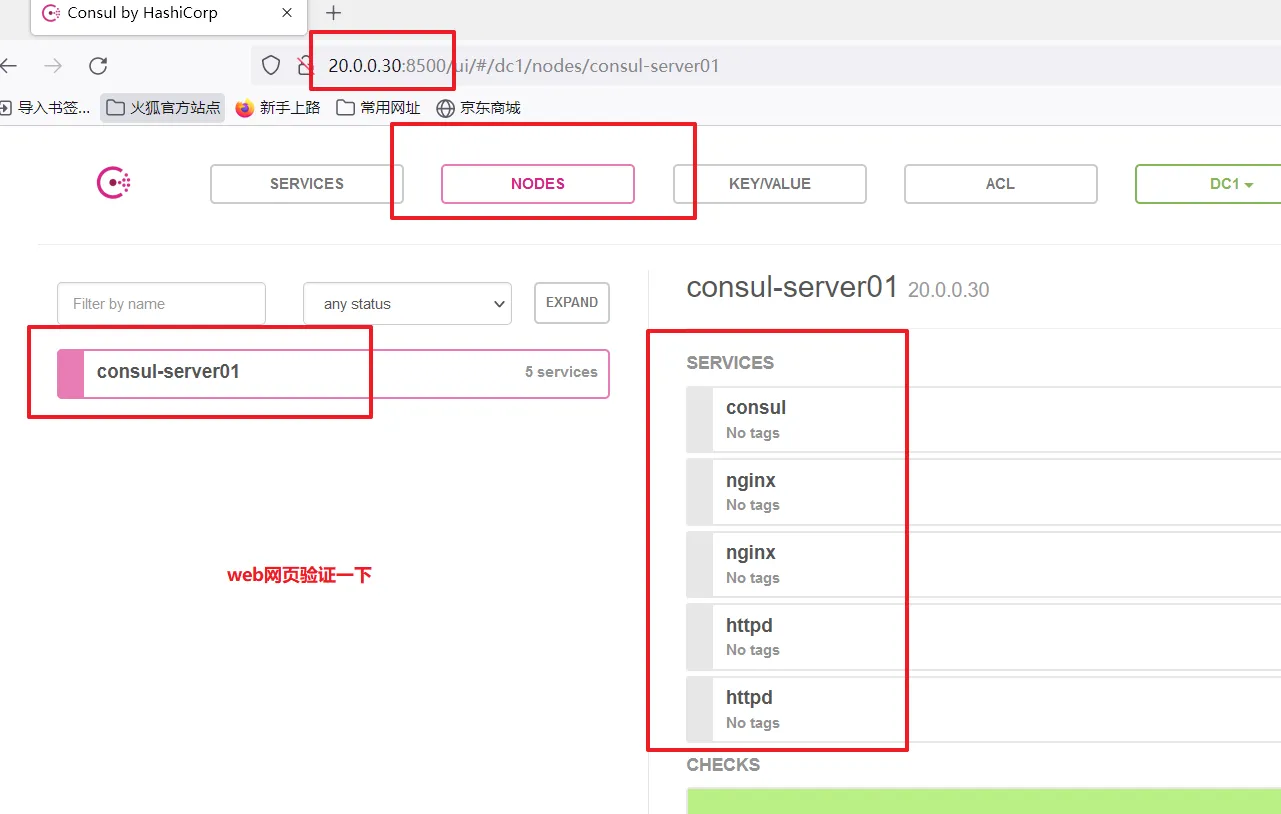Open the DC1 datacenter dropdown
The width and height of the screenshot is (1281, 814).
click(1208, 184)
